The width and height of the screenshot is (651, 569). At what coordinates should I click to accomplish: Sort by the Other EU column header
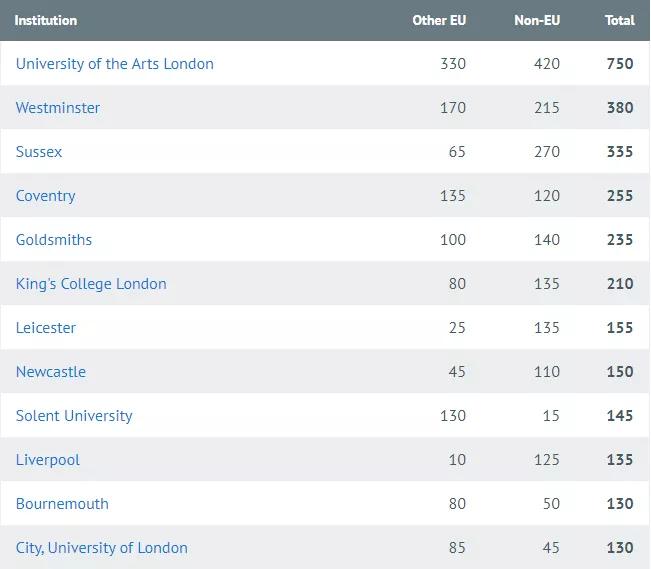pyautogui.click(x=439, y=20)
